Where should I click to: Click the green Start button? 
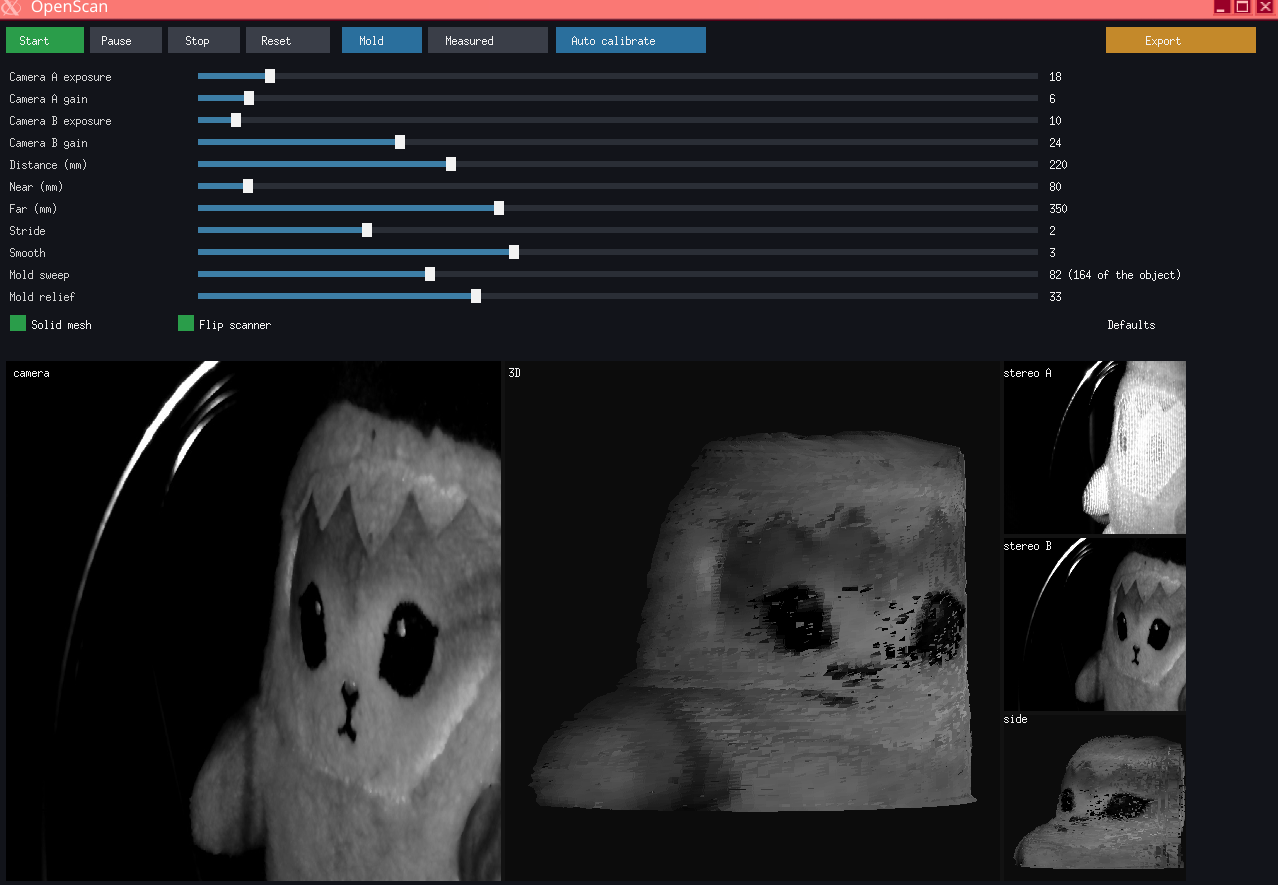(x=45, y=40)
